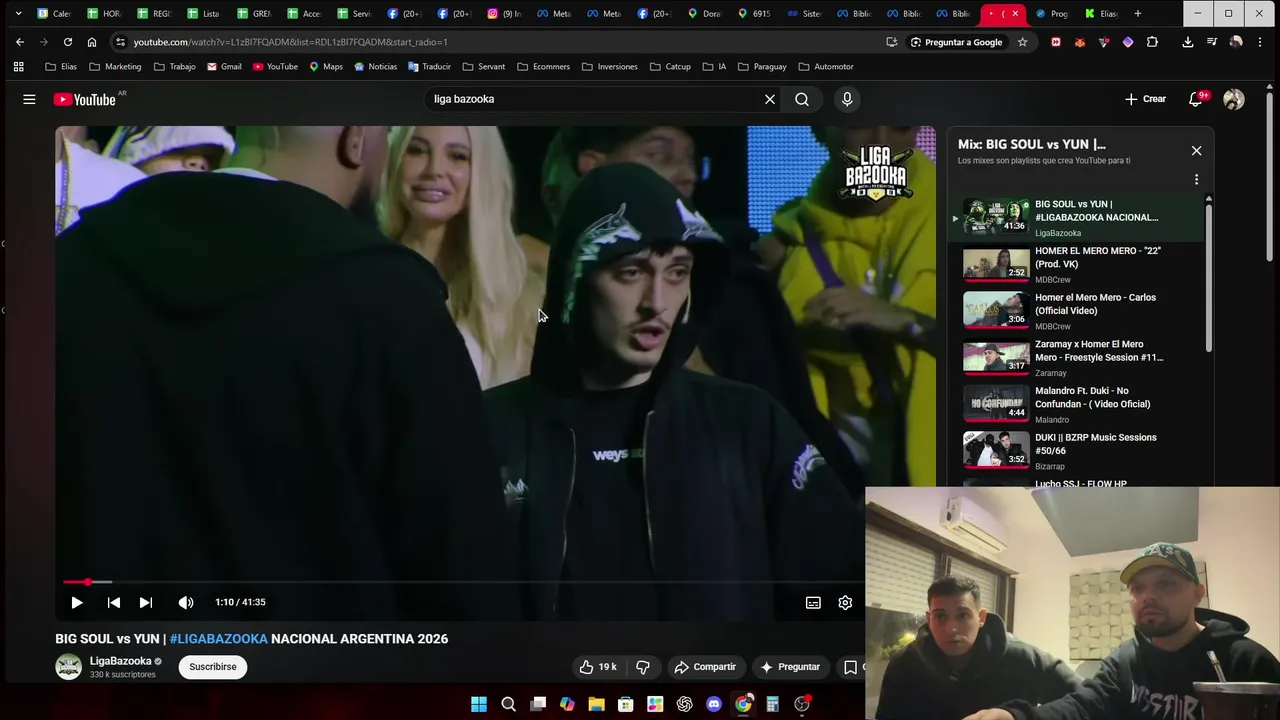1280x720 pixels.
Task: Click the #LIGABAZOOKA hashtag in title
Action: click(x=219, y=639)
